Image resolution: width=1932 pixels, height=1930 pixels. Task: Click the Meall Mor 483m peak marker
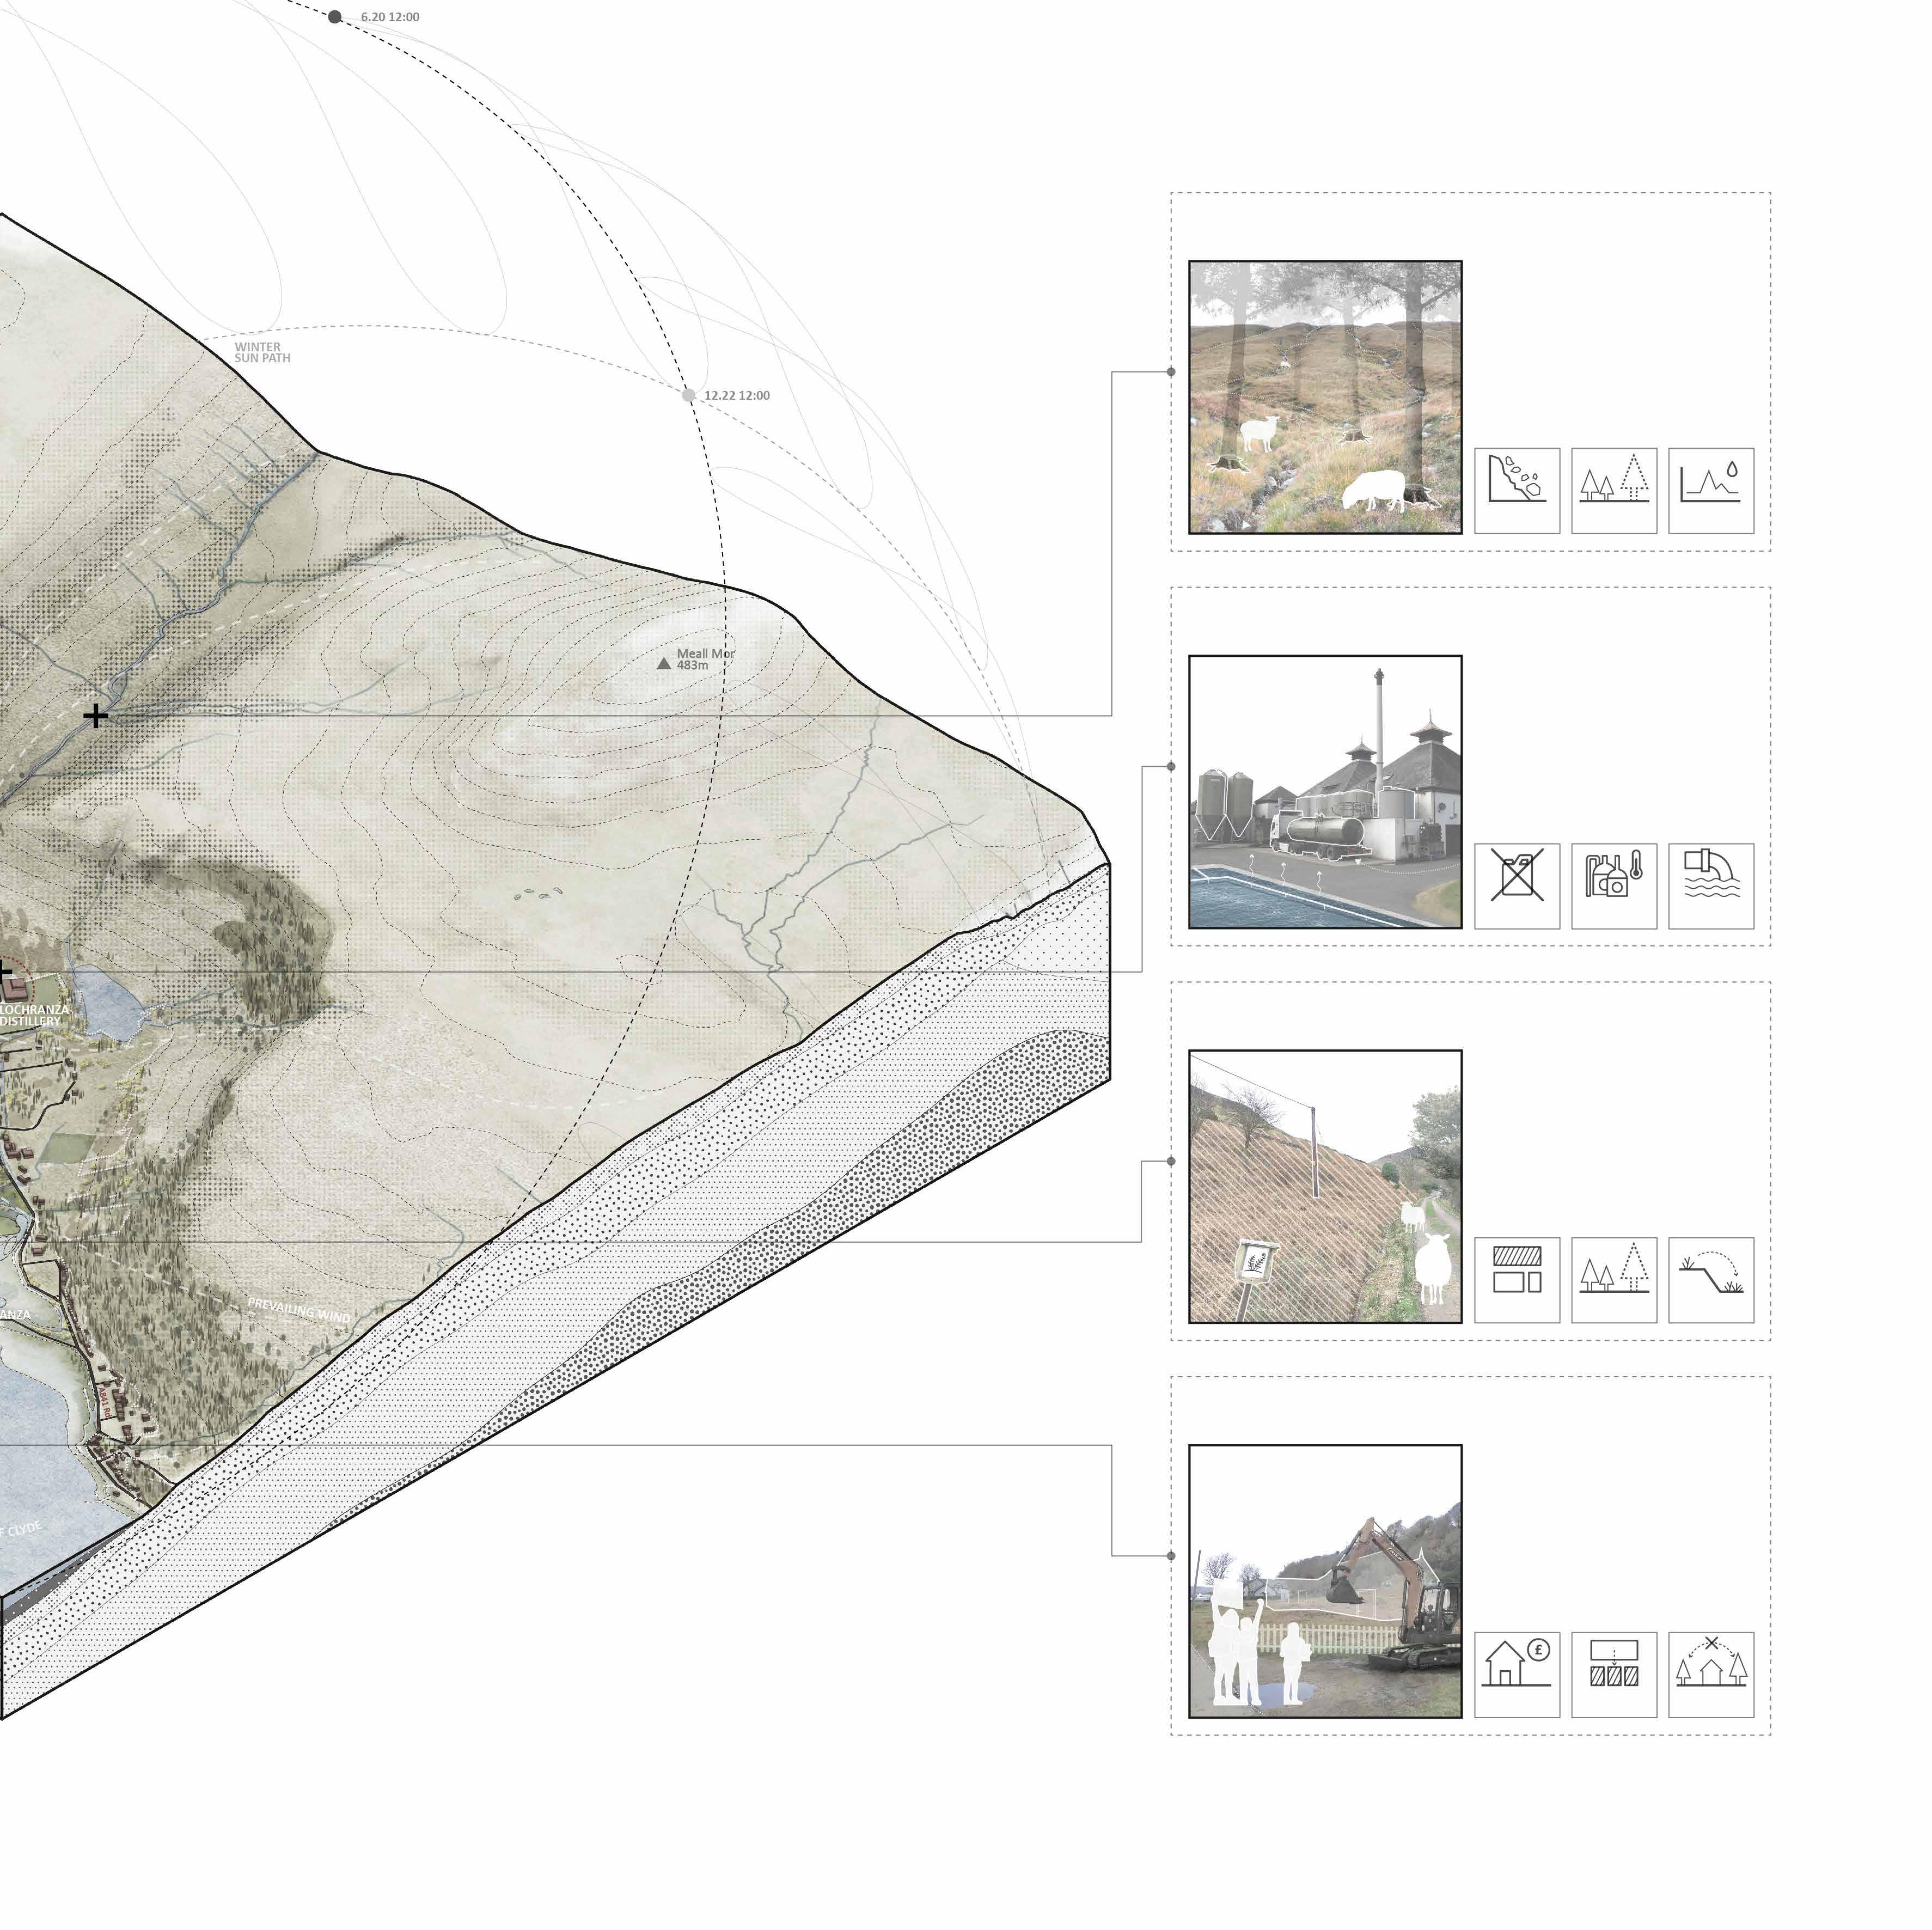click(664, 663)
